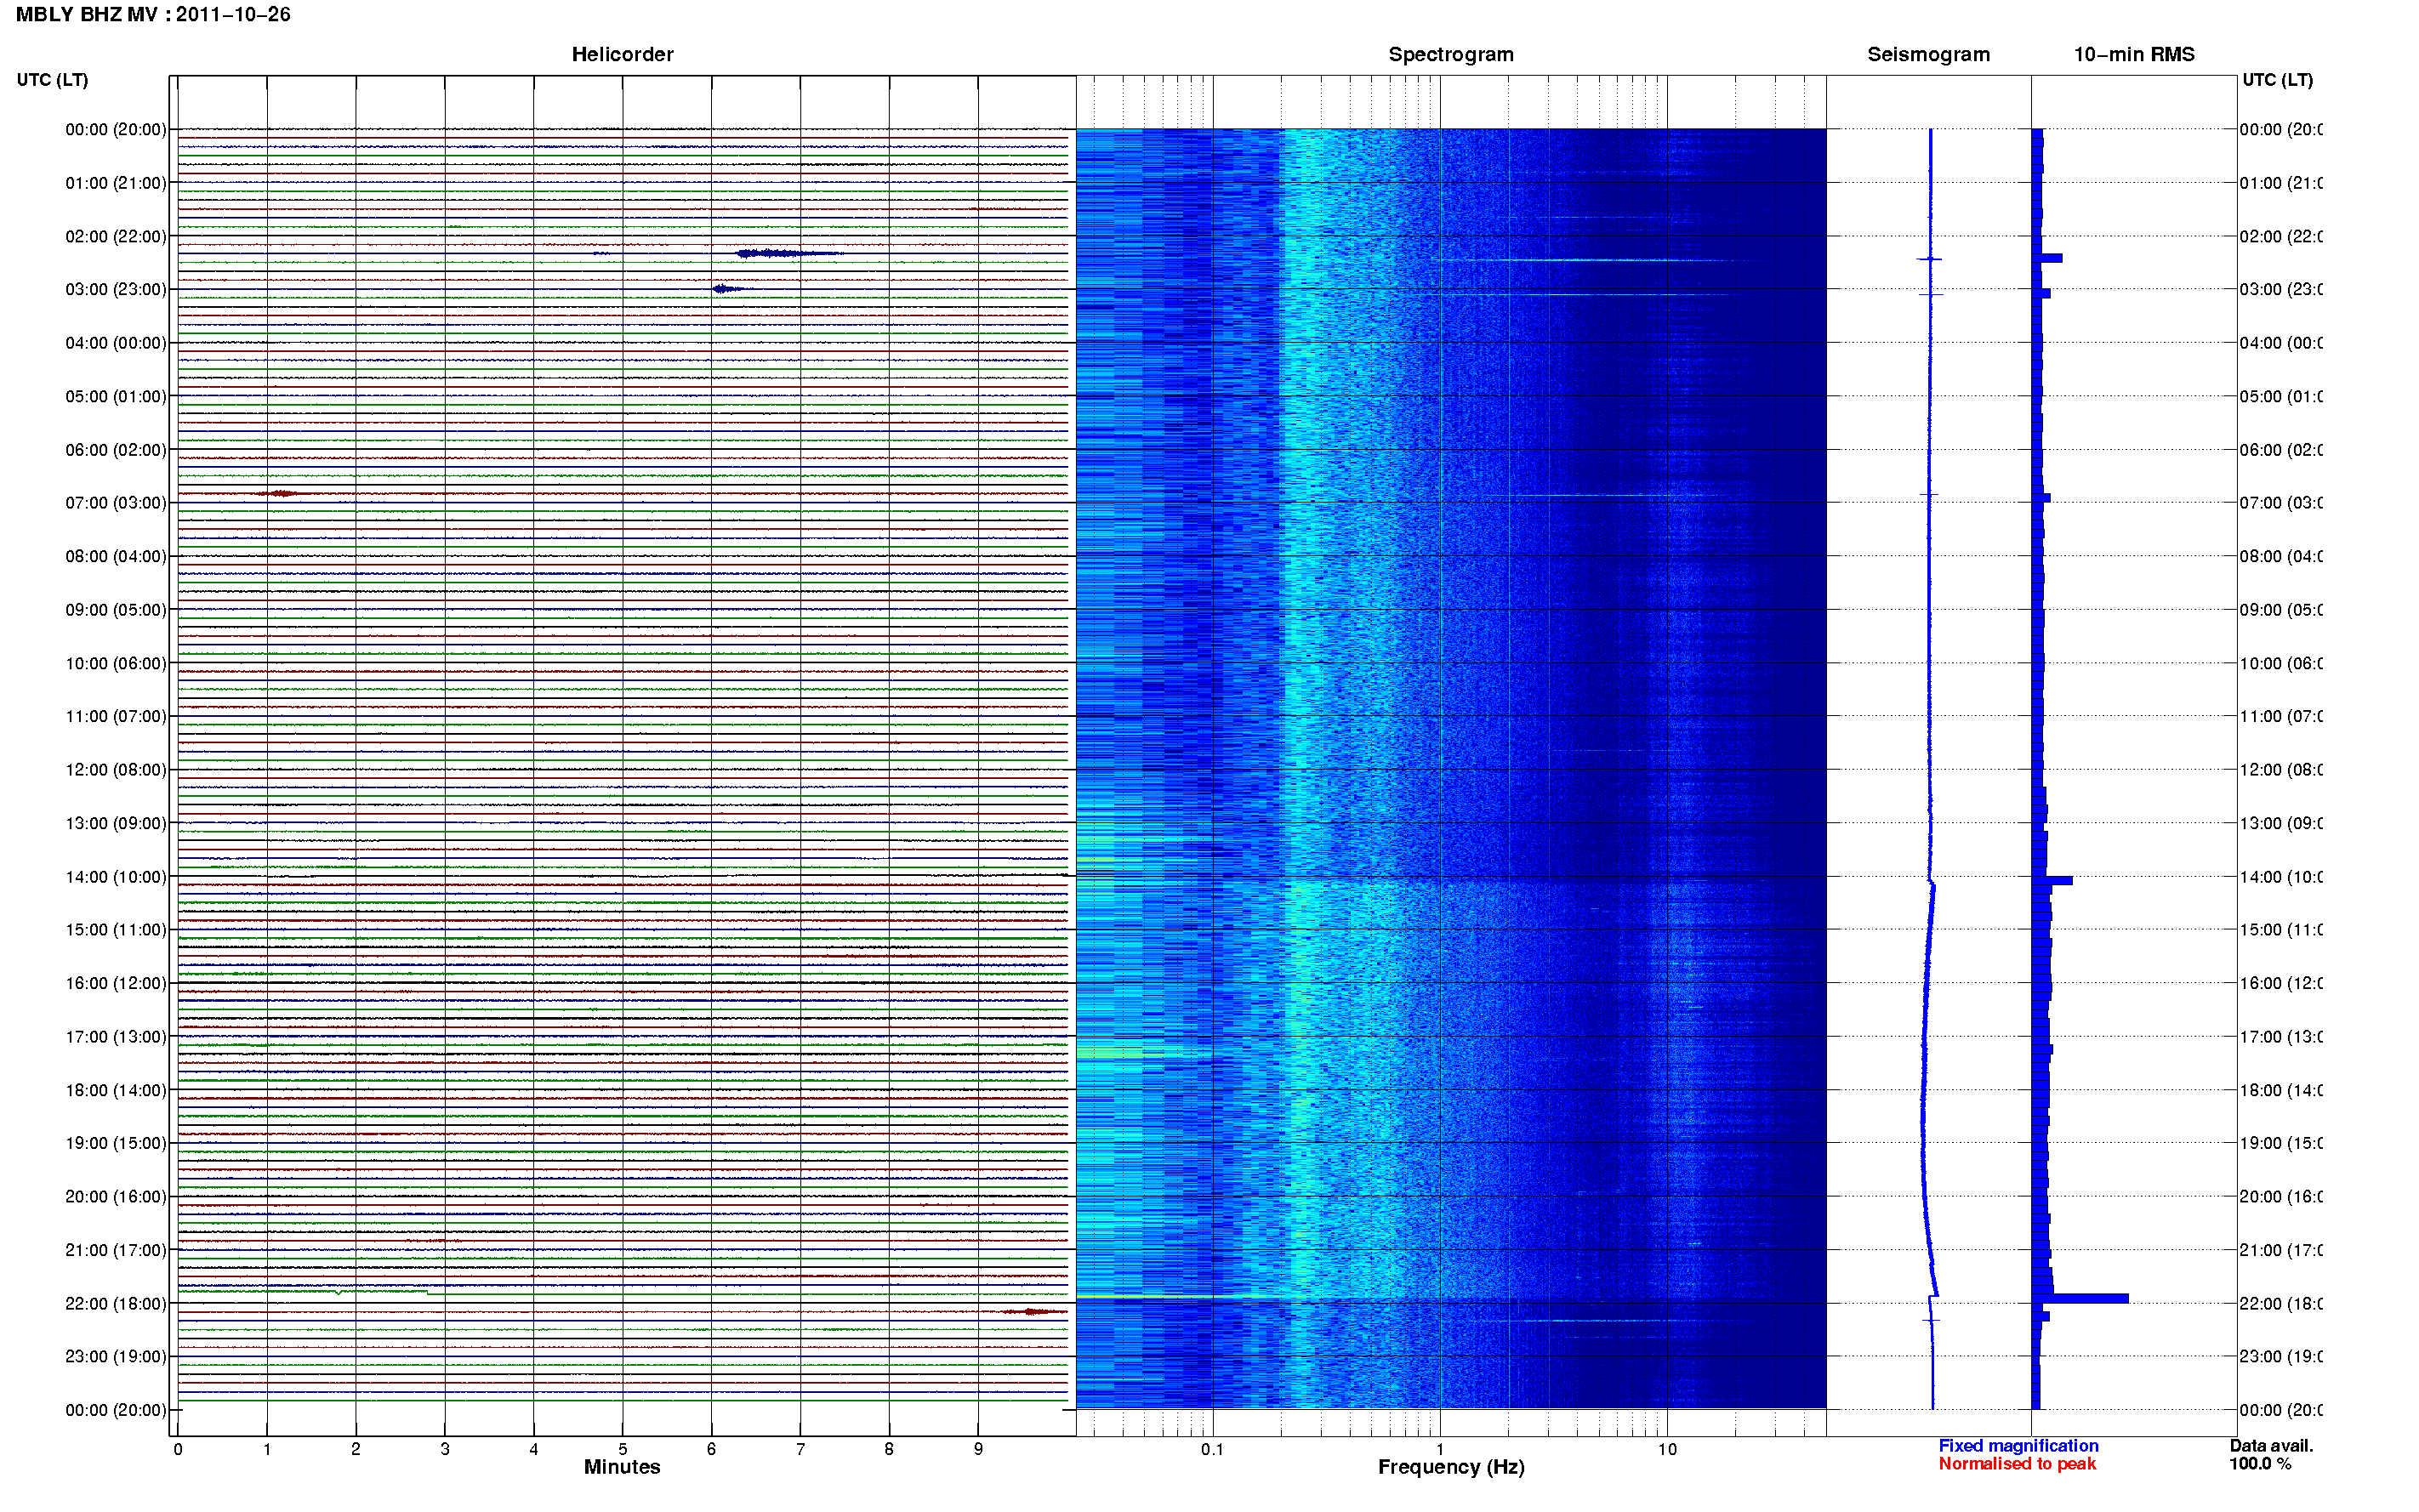Click the plot title MBLY BHZ MV : 2011-10-26
Image resolution: width=2419 pixels, height=1512 pixels.
pyautogui.click(x=153, y=15)
